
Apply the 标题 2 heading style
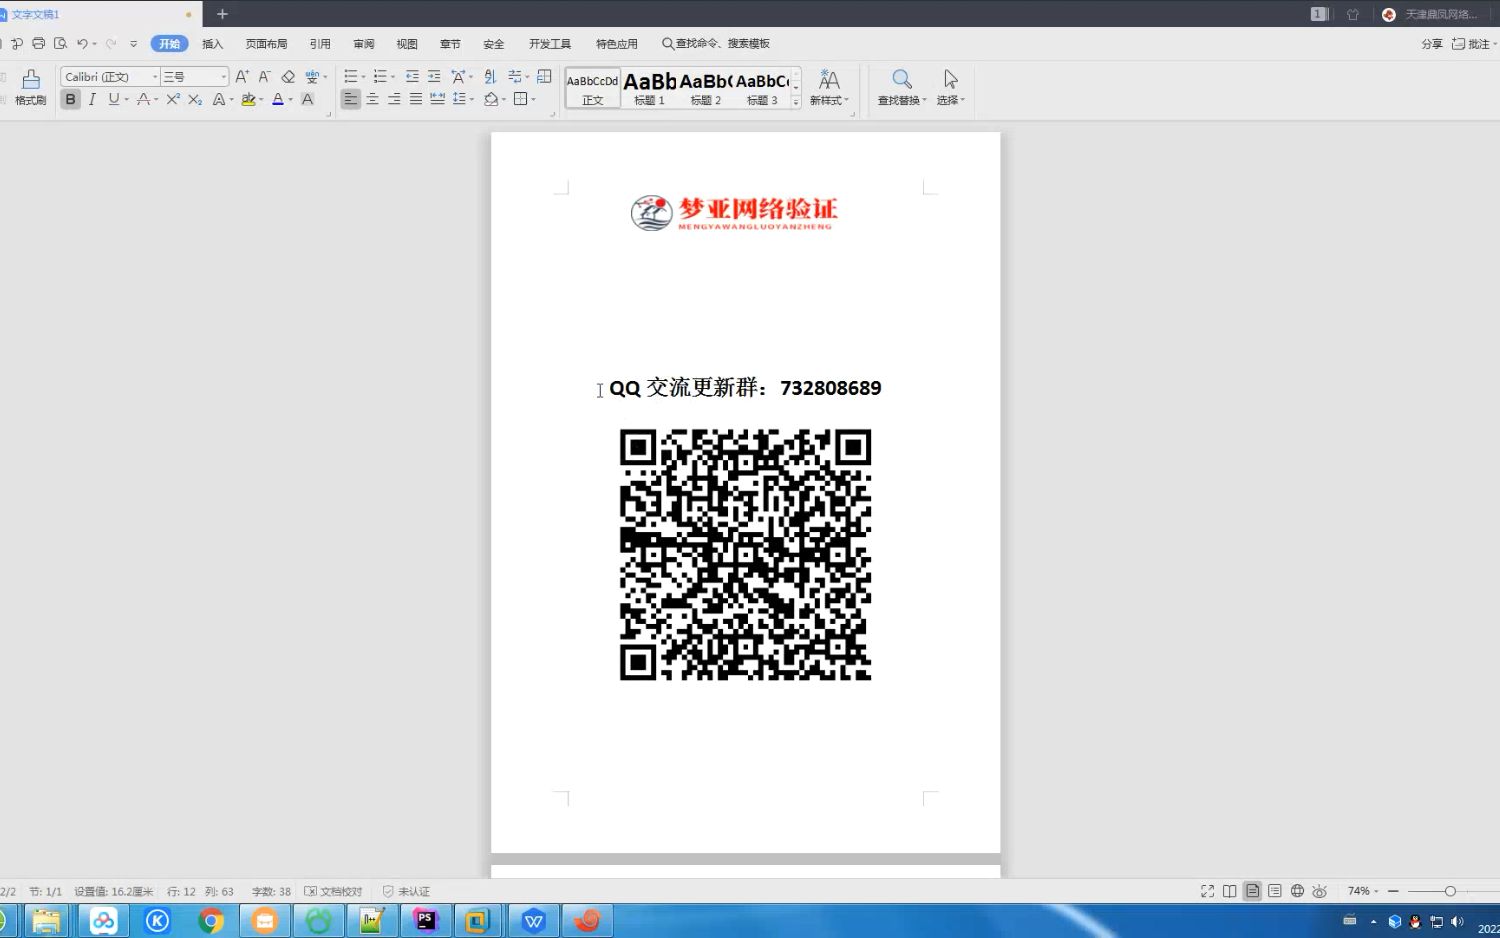[x=705, y=88]
